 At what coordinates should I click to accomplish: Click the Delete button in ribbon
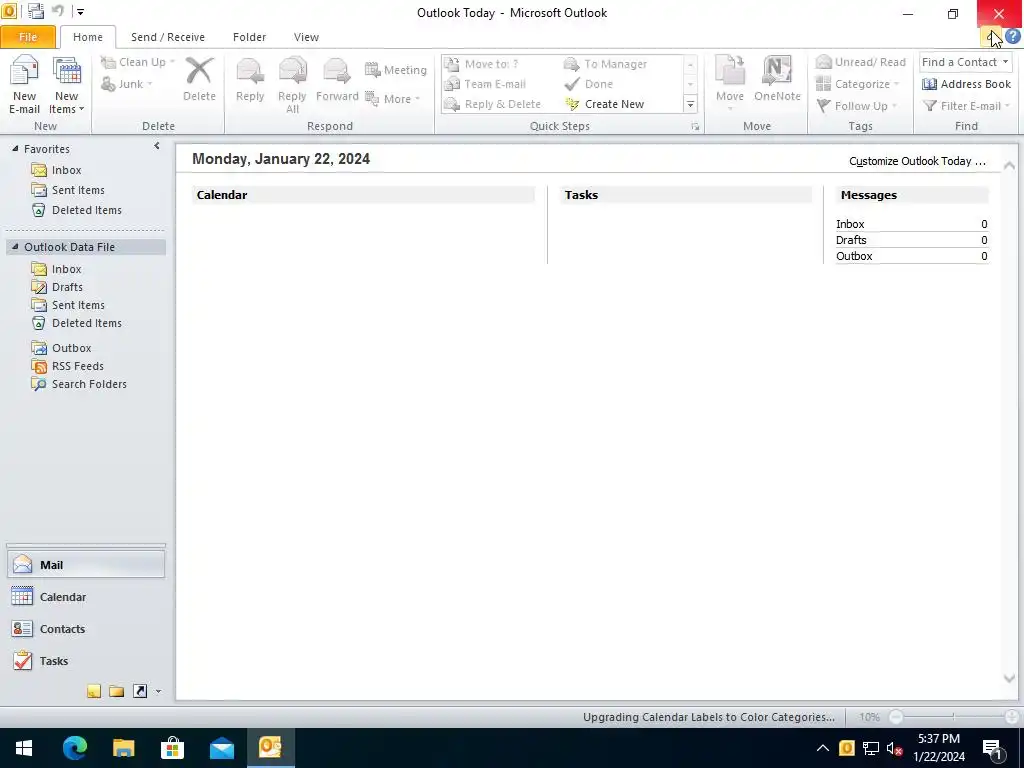coord(199,79)
